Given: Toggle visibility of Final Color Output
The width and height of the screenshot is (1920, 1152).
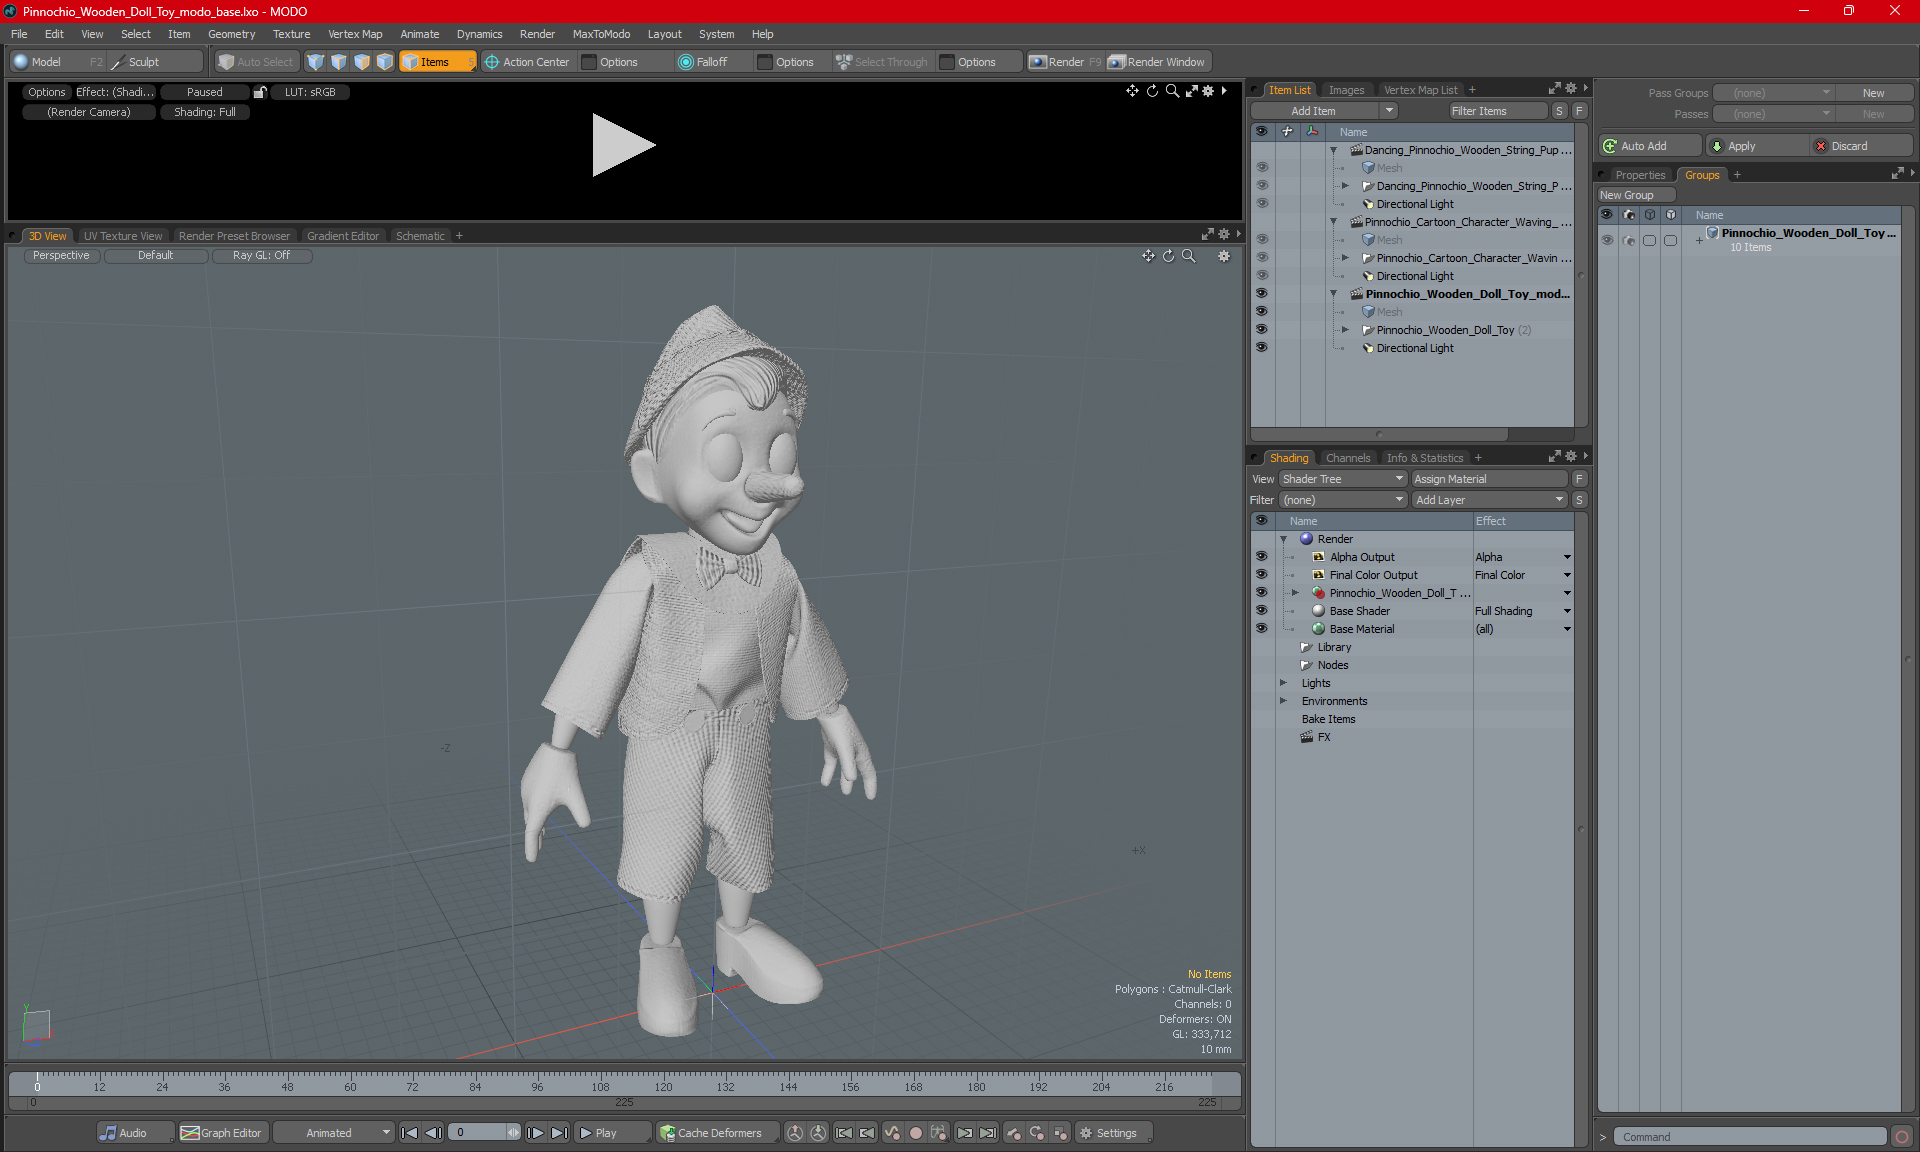Looking at the screenshot, I should [x=1261, y=575].
